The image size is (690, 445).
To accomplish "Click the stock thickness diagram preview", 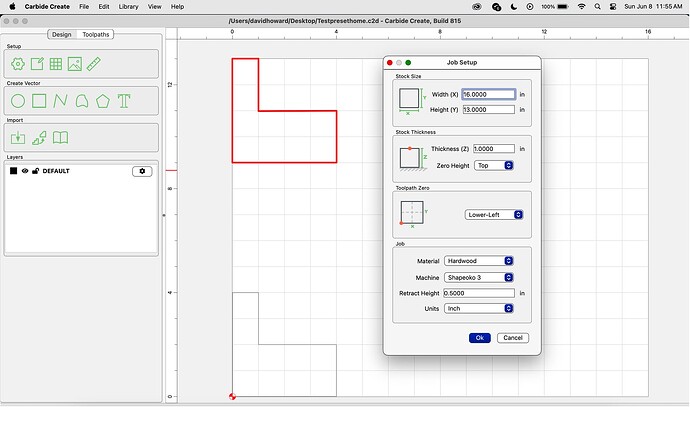I will pos(413,158).
